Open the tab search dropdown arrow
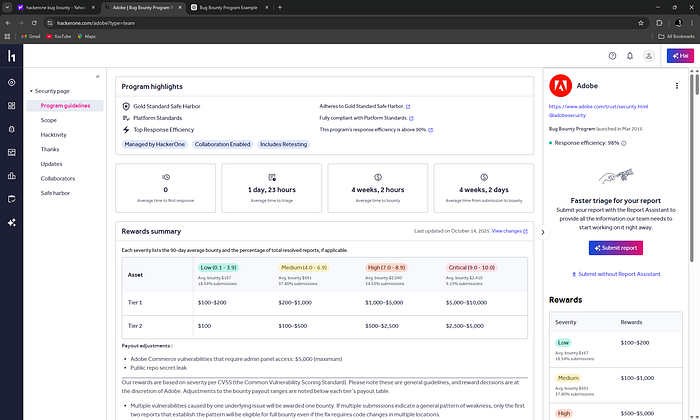This screenshot has width=700, height=420. (7, 8)
